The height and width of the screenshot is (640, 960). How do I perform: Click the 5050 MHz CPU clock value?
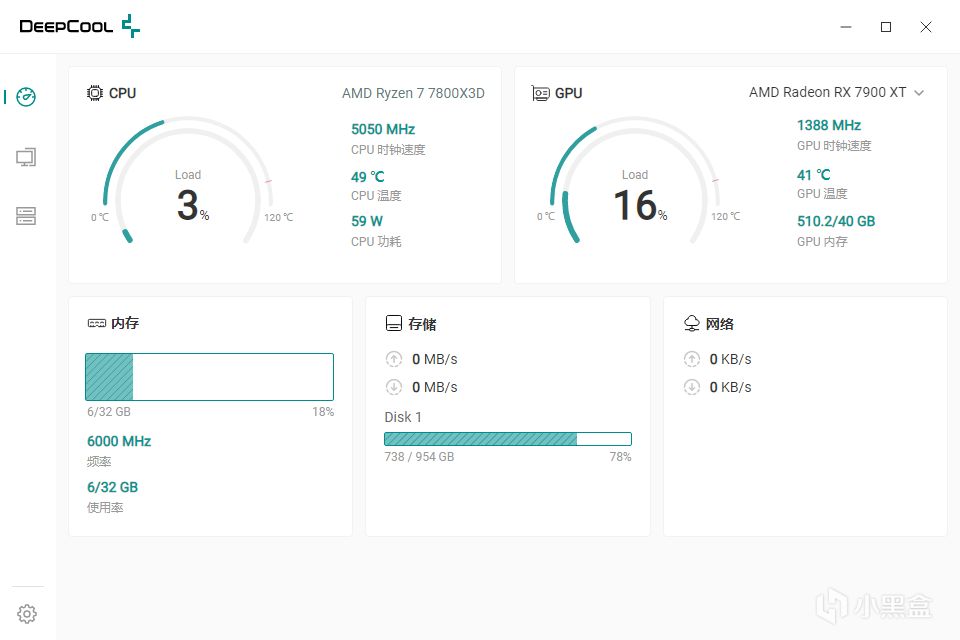(383, 129)
